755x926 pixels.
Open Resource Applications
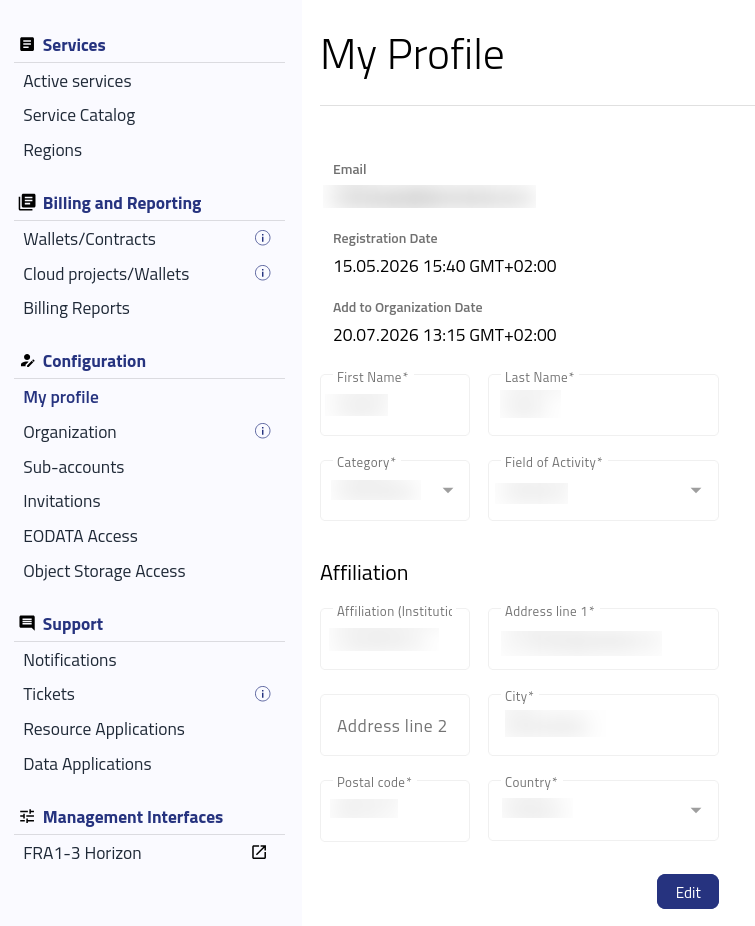pos(104,730)
